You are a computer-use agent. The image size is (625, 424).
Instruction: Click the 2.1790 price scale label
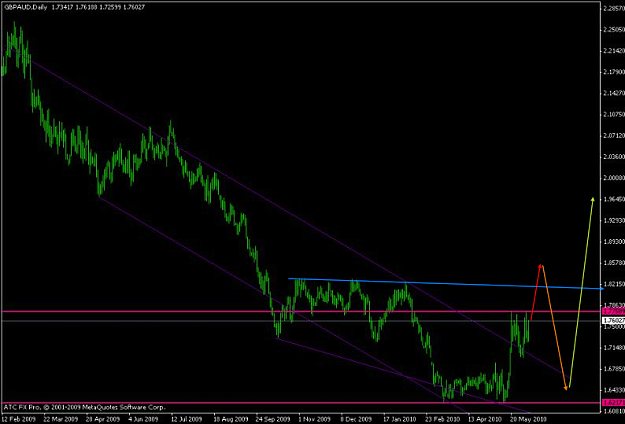click(614, 72)
